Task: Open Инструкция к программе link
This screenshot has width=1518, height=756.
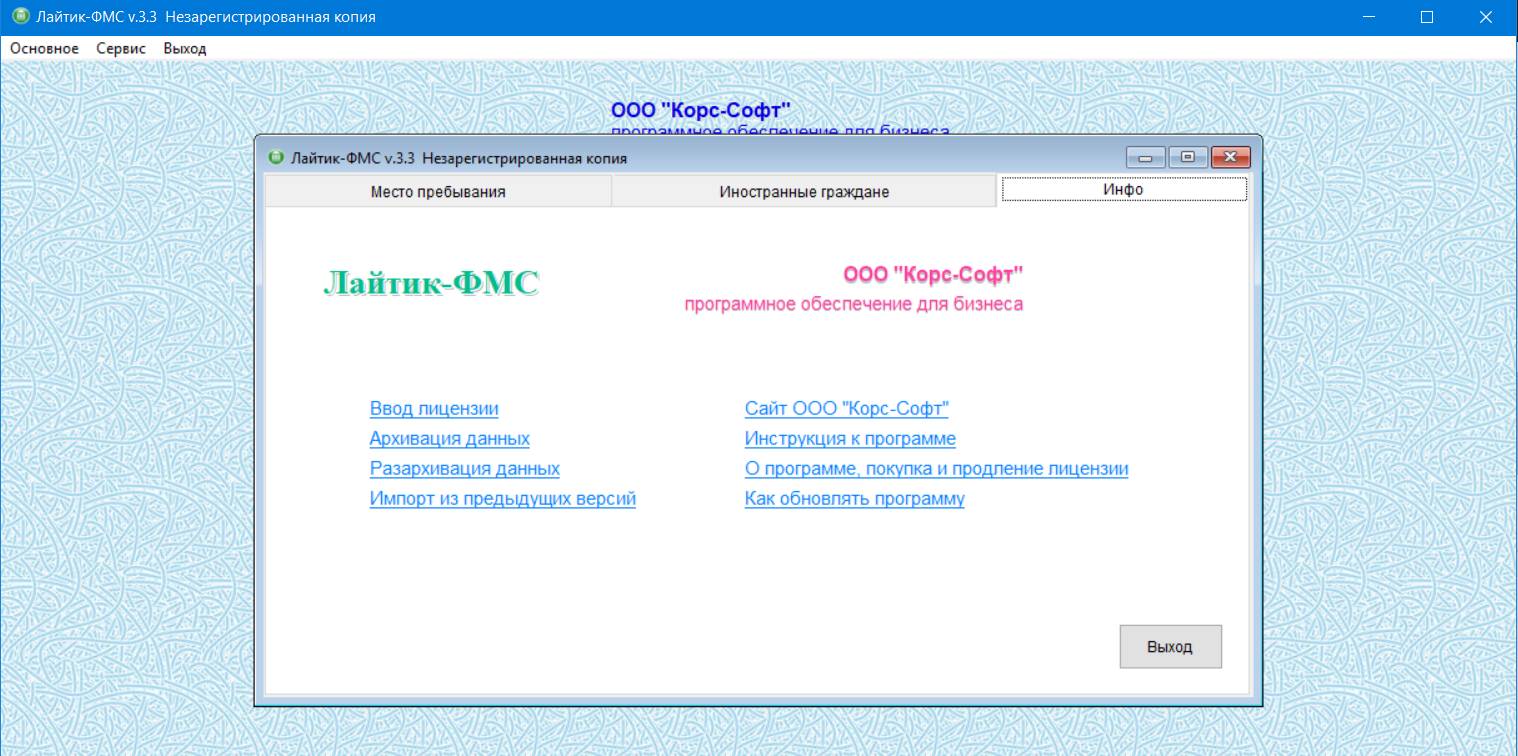Action: coord(850,439)
